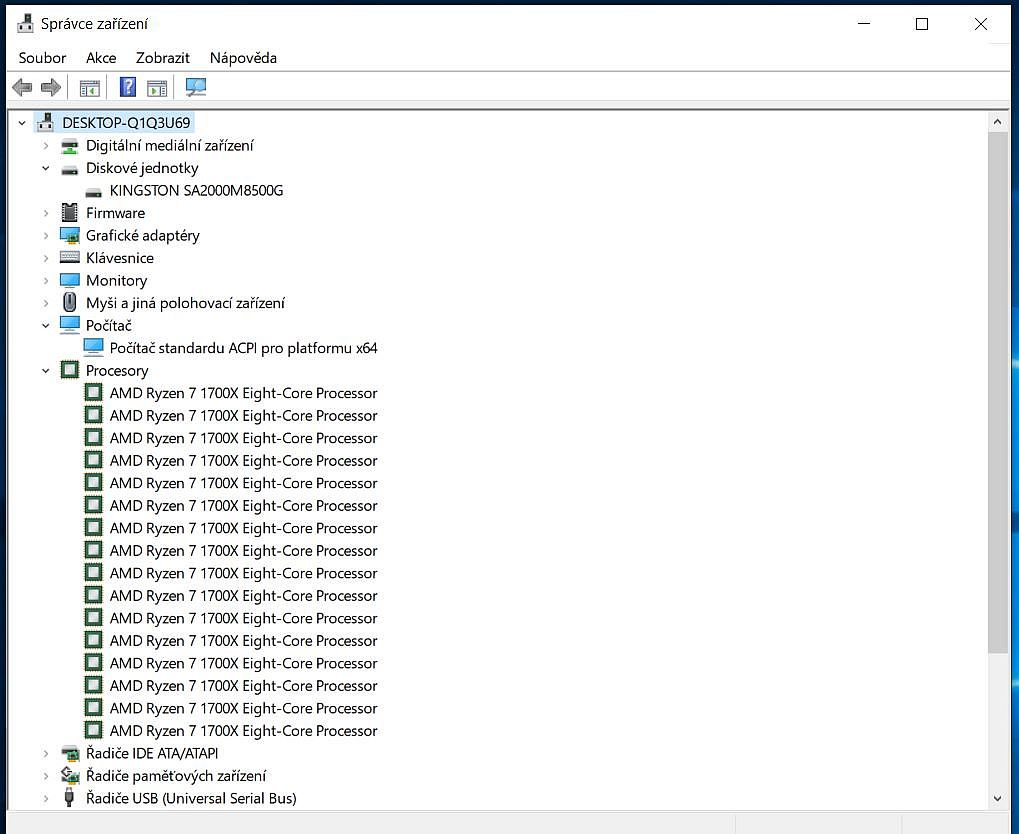Select the last AMD Ryzen 7 1700X processor entry
The height and width of the screenshot is (834, 1019).
click(243, 731)
